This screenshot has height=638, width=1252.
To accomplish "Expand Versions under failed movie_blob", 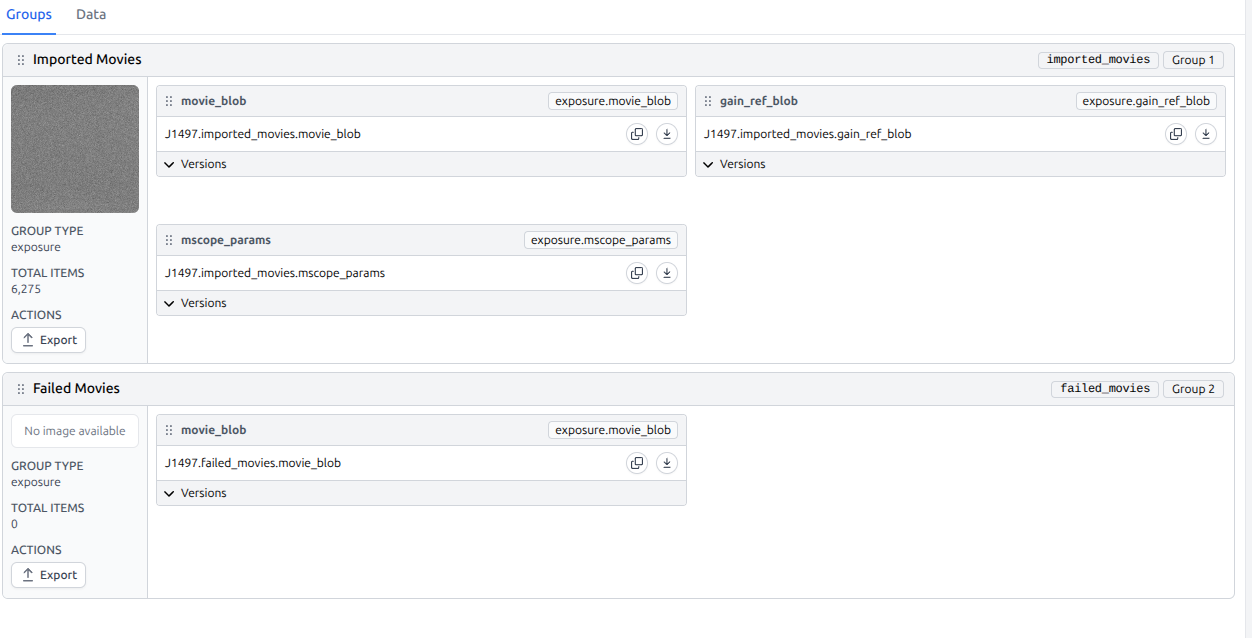I will click(x=196, y=493).
